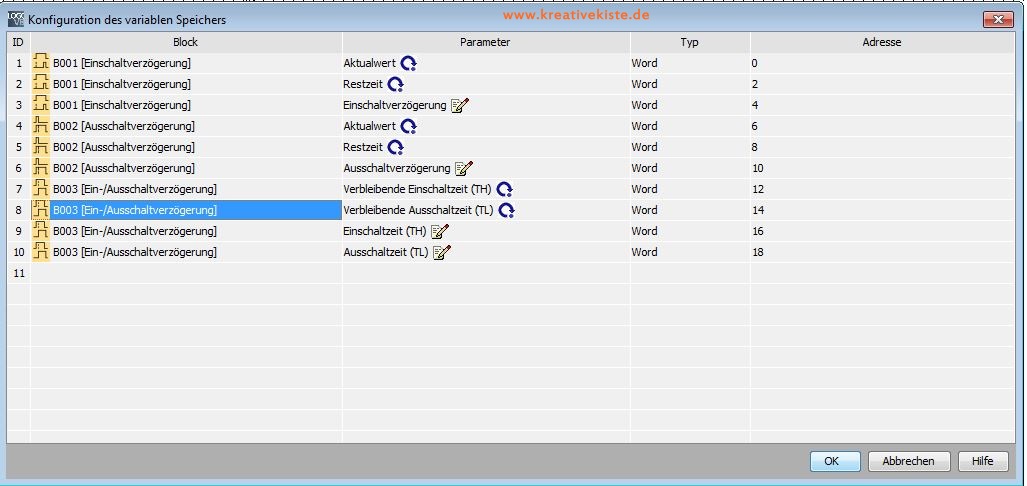Screen dimensions: 1027x486
Task: Click the refresh icon beside Aktualwert in row 1
Action: pos(408,64)
